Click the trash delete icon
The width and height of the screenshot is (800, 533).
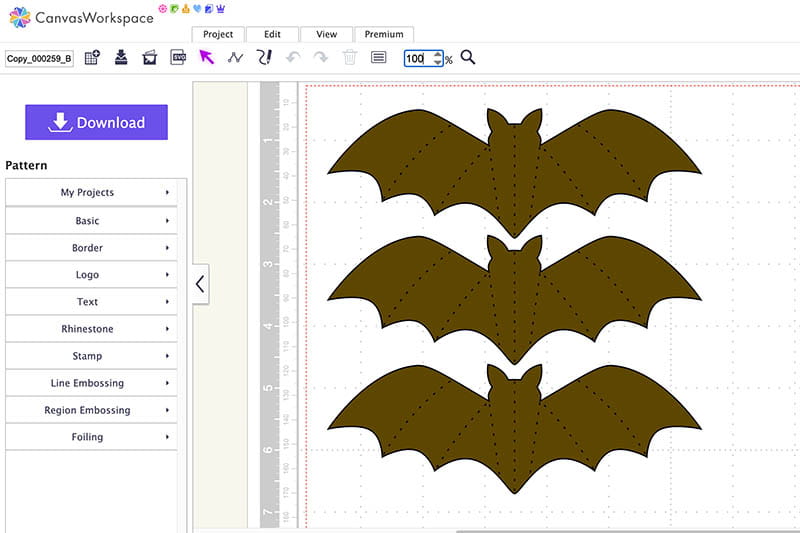coord(350,58)
